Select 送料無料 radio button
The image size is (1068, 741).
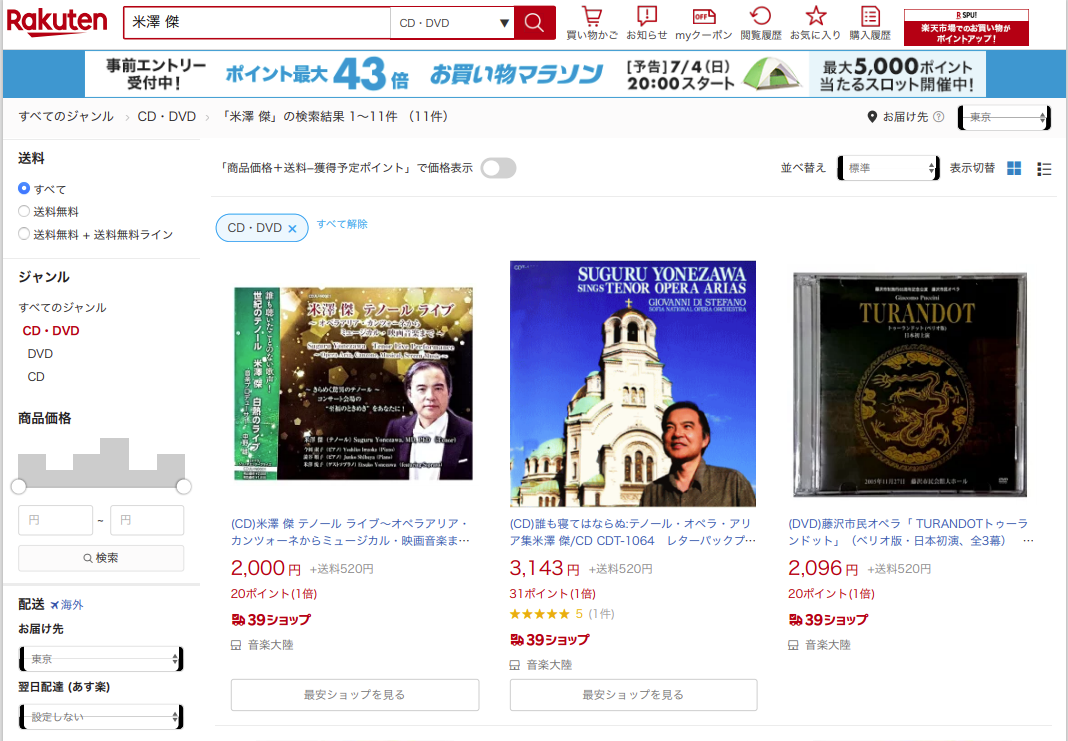24,211
